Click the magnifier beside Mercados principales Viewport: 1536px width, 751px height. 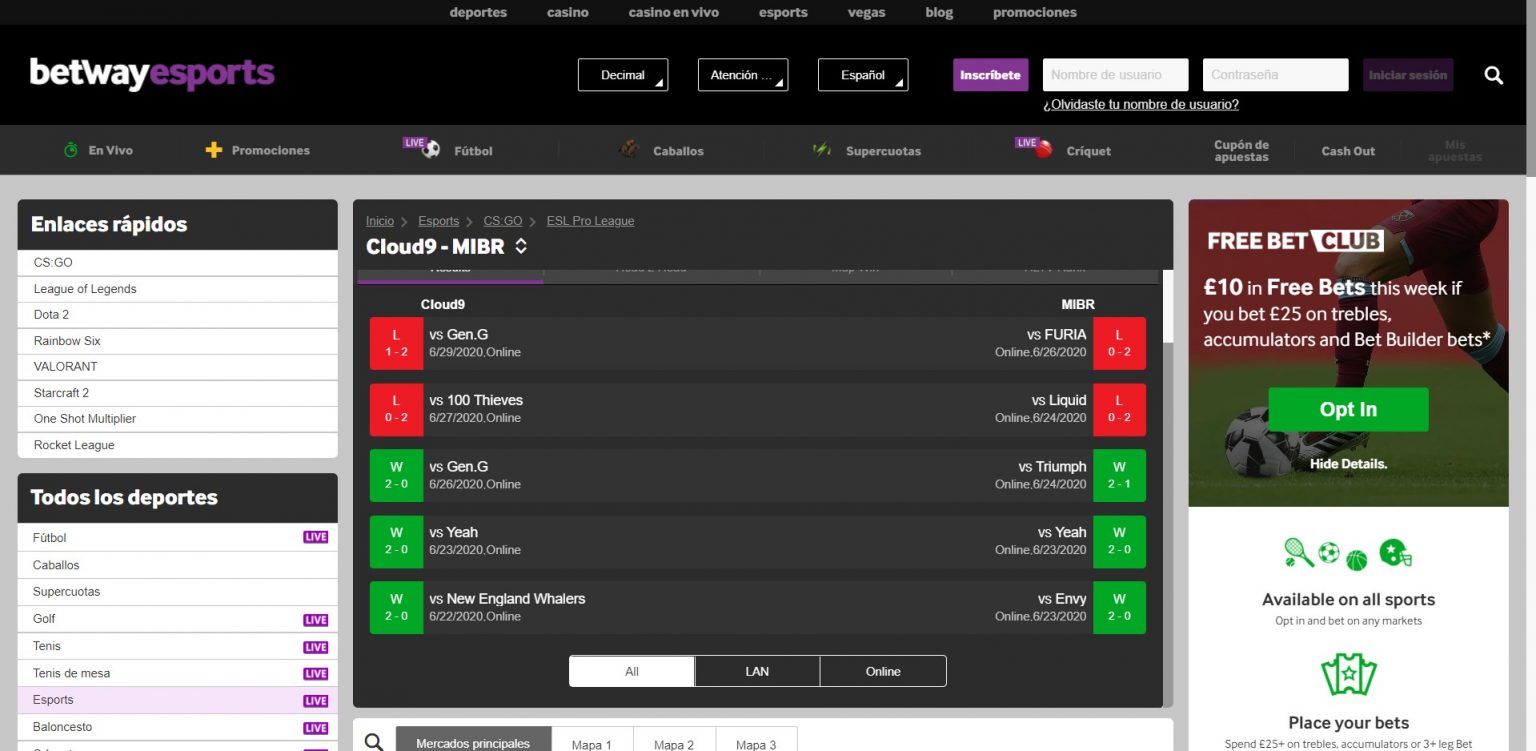coord(374,742)
